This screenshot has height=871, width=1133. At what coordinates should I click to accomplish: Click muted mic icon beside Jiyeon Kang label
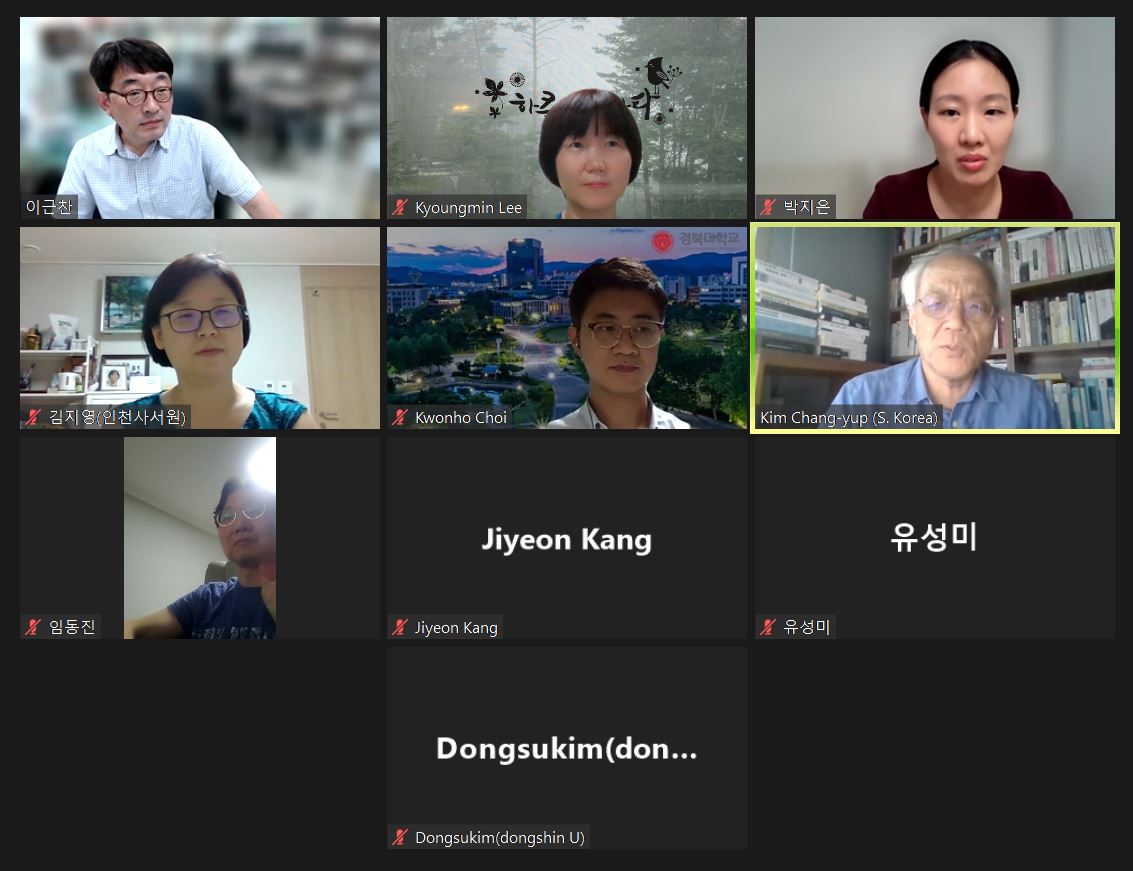(400, 627)
